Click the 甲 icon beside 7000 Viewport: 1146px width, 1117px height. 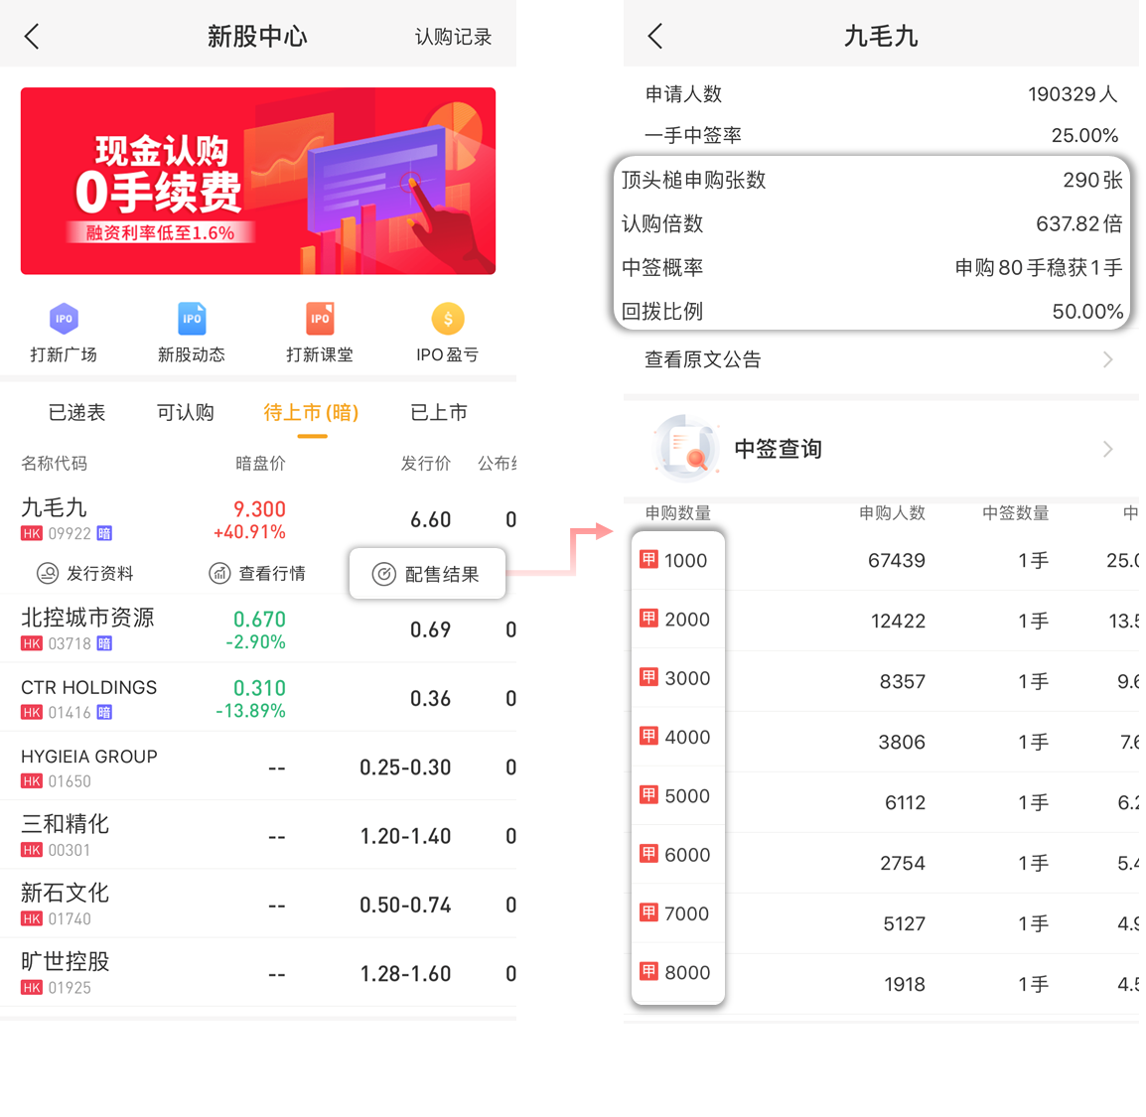(x=648, y=913)
